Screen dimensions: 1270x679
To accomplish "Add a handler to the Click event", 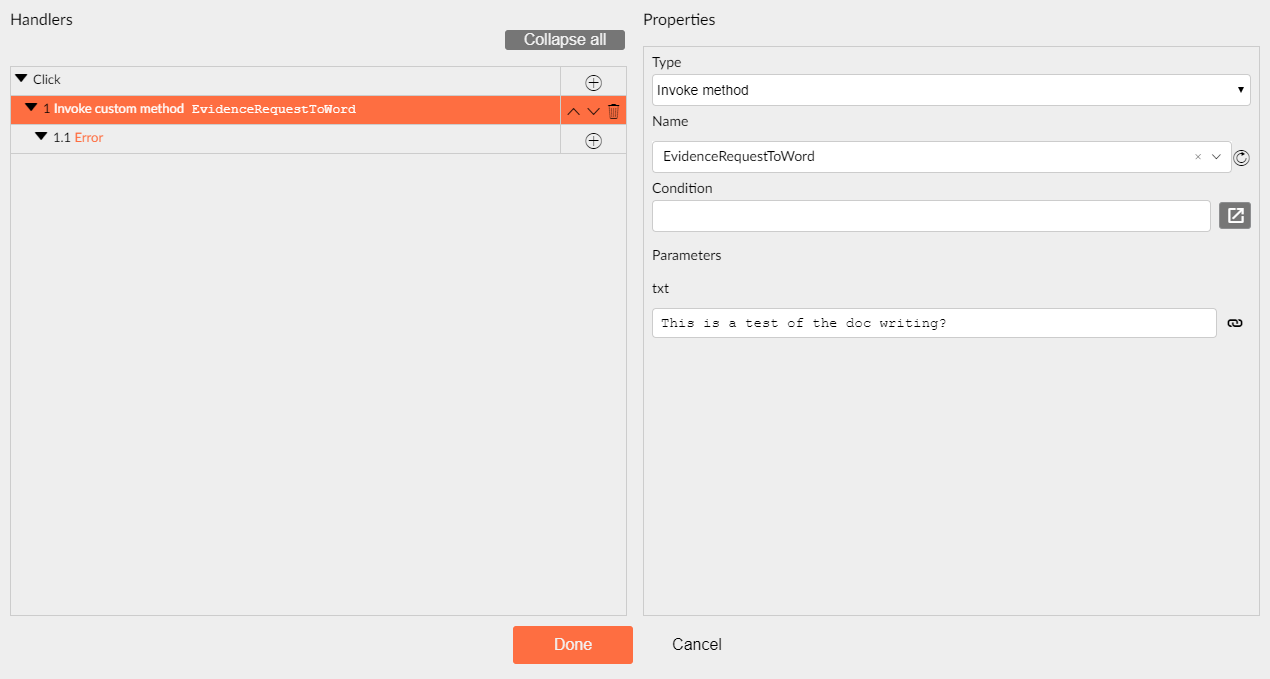I will tap(593, 82).
